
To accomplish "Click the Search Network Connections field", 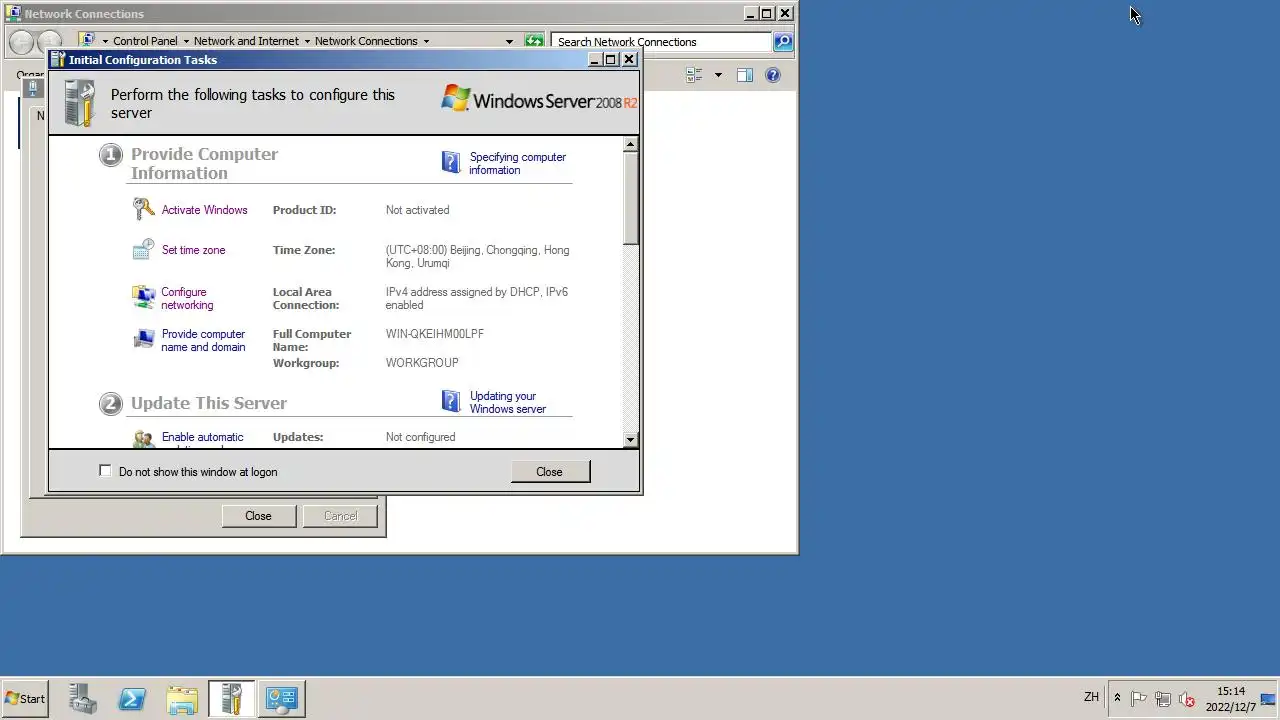I will pos(662,41).
